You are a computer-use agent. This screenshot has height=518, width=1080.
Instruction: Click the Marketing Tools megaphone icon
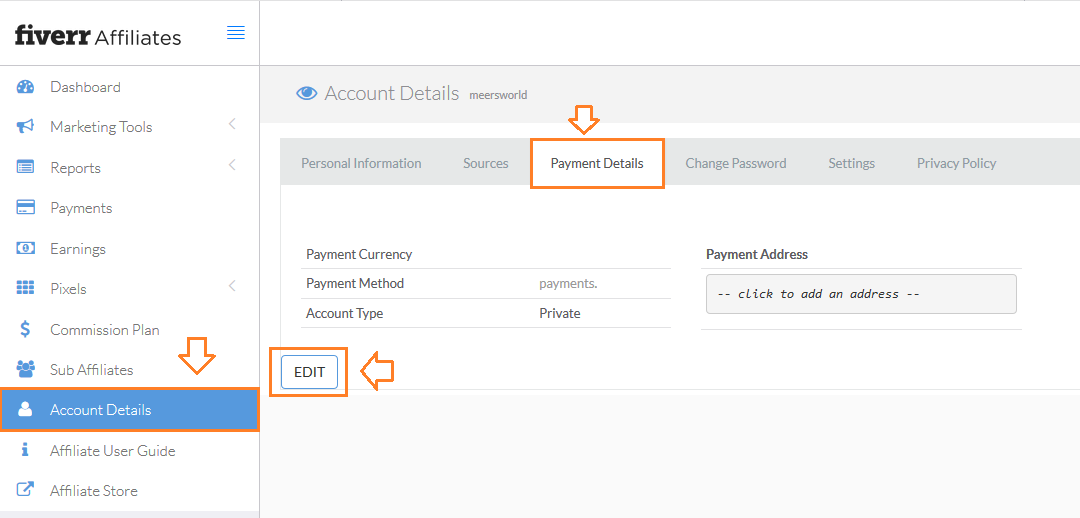click(x=25, y=127)
